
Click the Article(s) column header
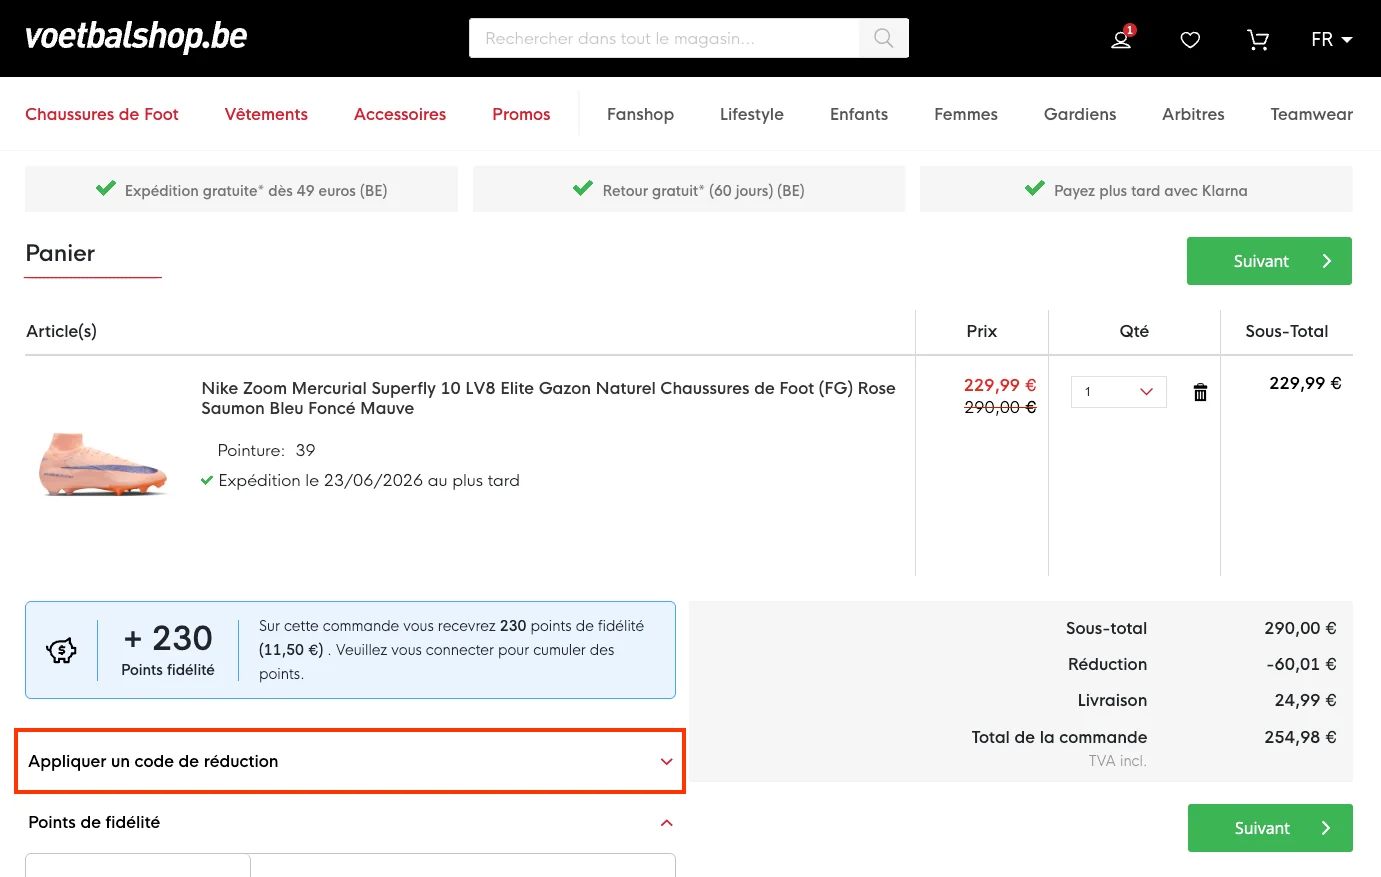coord(61,331)
